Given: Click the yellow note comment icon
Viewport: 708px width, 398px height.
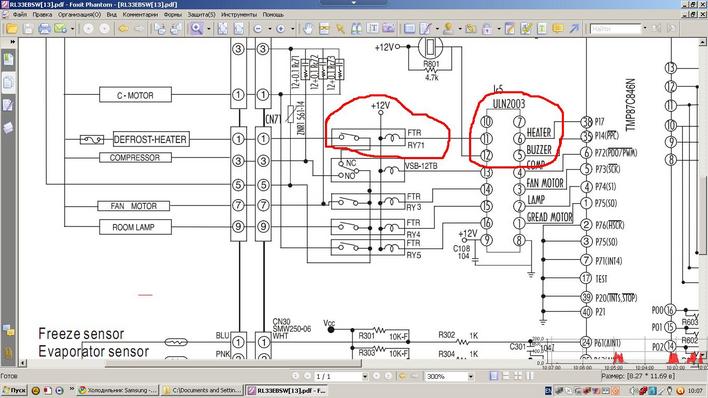Looking at the screenshot, I should click(x=558, y=29).
